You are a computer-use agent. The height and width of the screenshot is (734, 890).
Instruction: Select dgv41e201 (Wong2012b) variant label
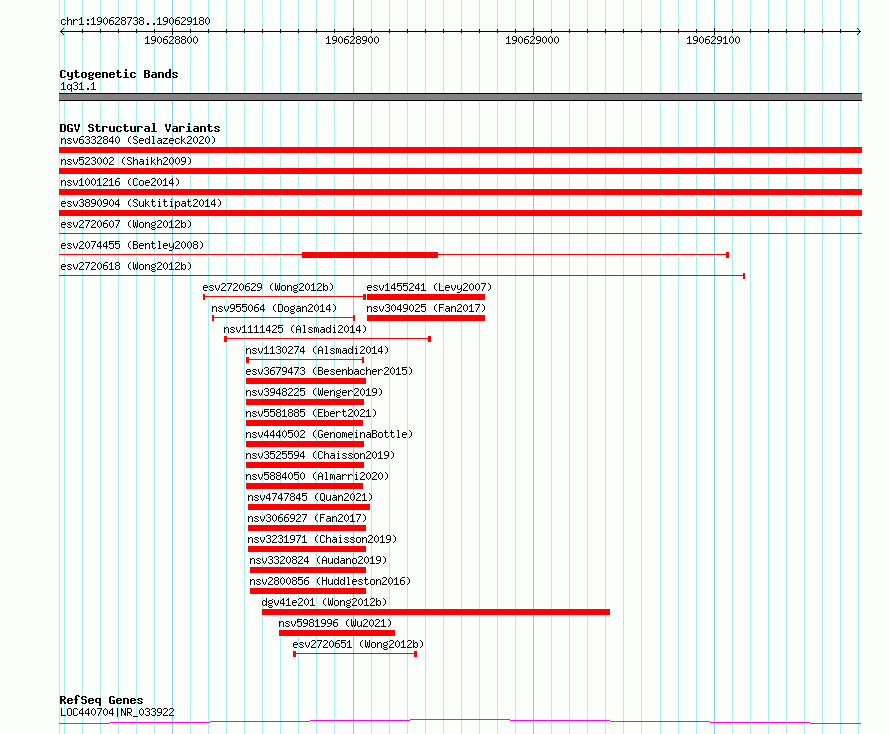coord(324,602)
